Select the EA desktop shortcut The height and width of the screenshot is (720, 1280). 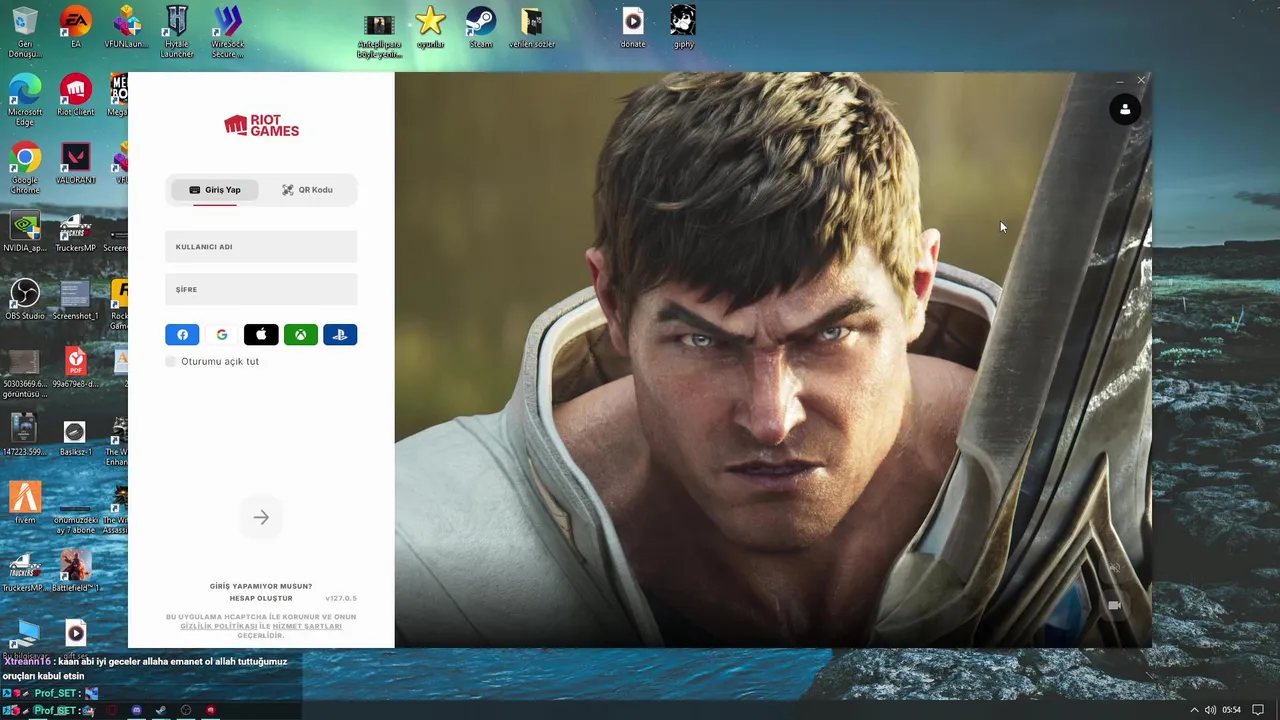click(x=76, y=27)
